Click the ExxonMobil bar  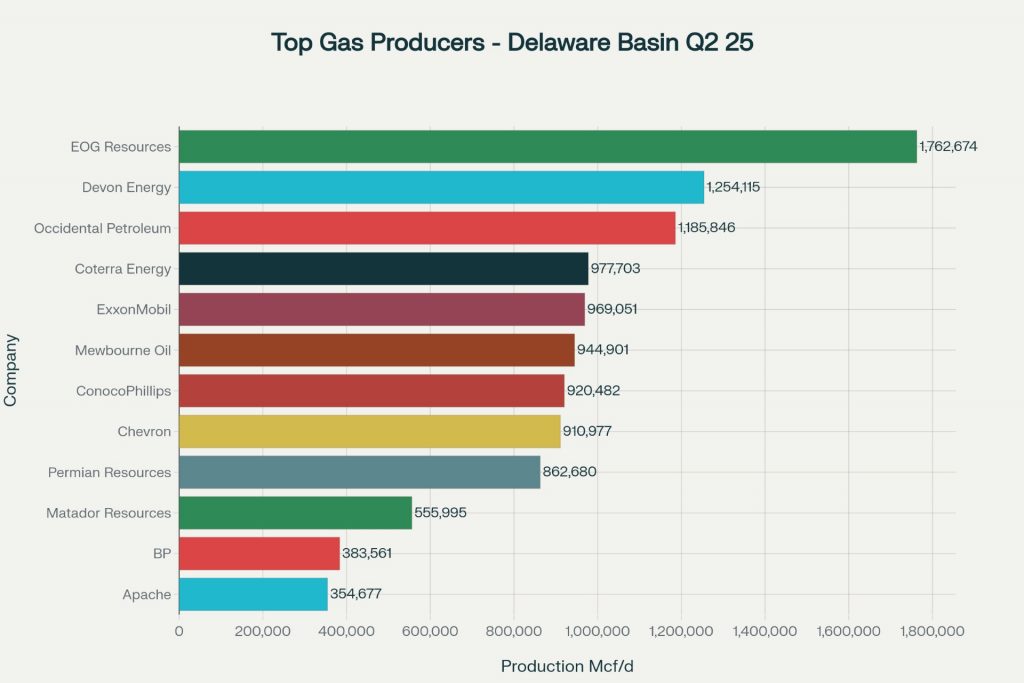click(381, 309)
